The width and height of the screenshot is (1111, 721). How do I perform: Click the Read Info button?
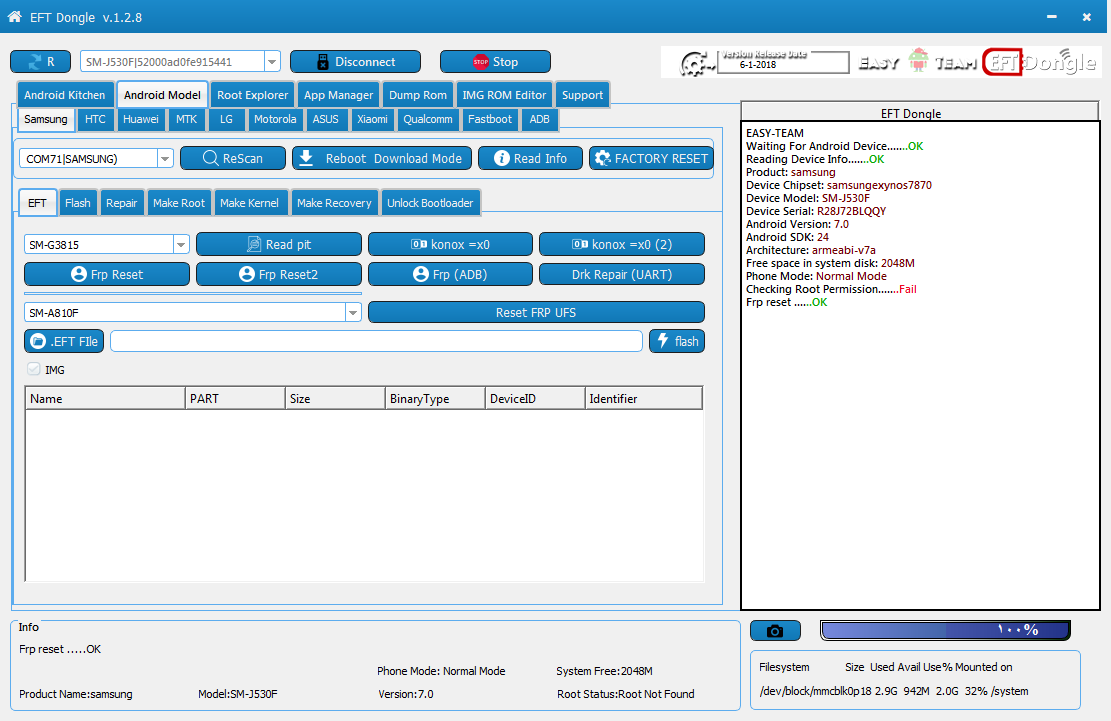tap(530, 158)
